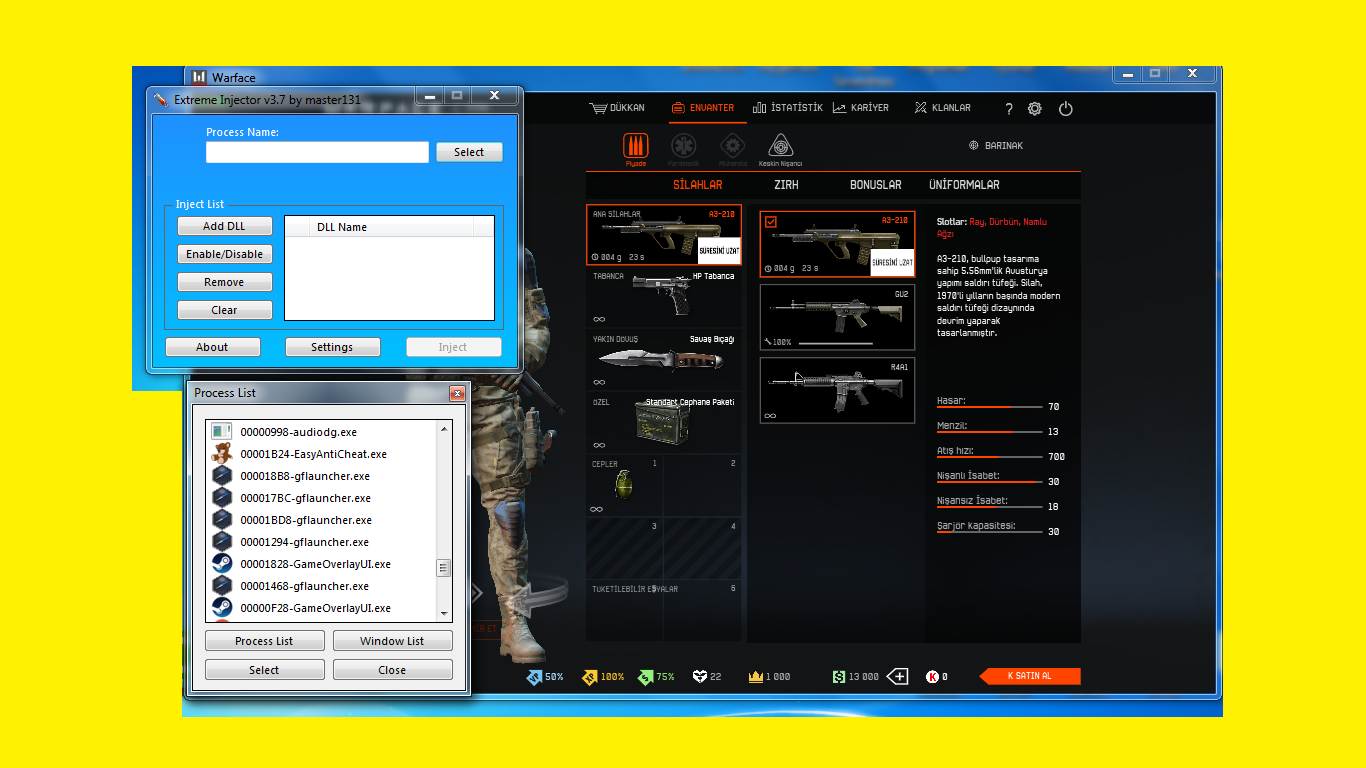Click the Process List button
Viewport: 1366px width, 768px height.
click(265, 641)
